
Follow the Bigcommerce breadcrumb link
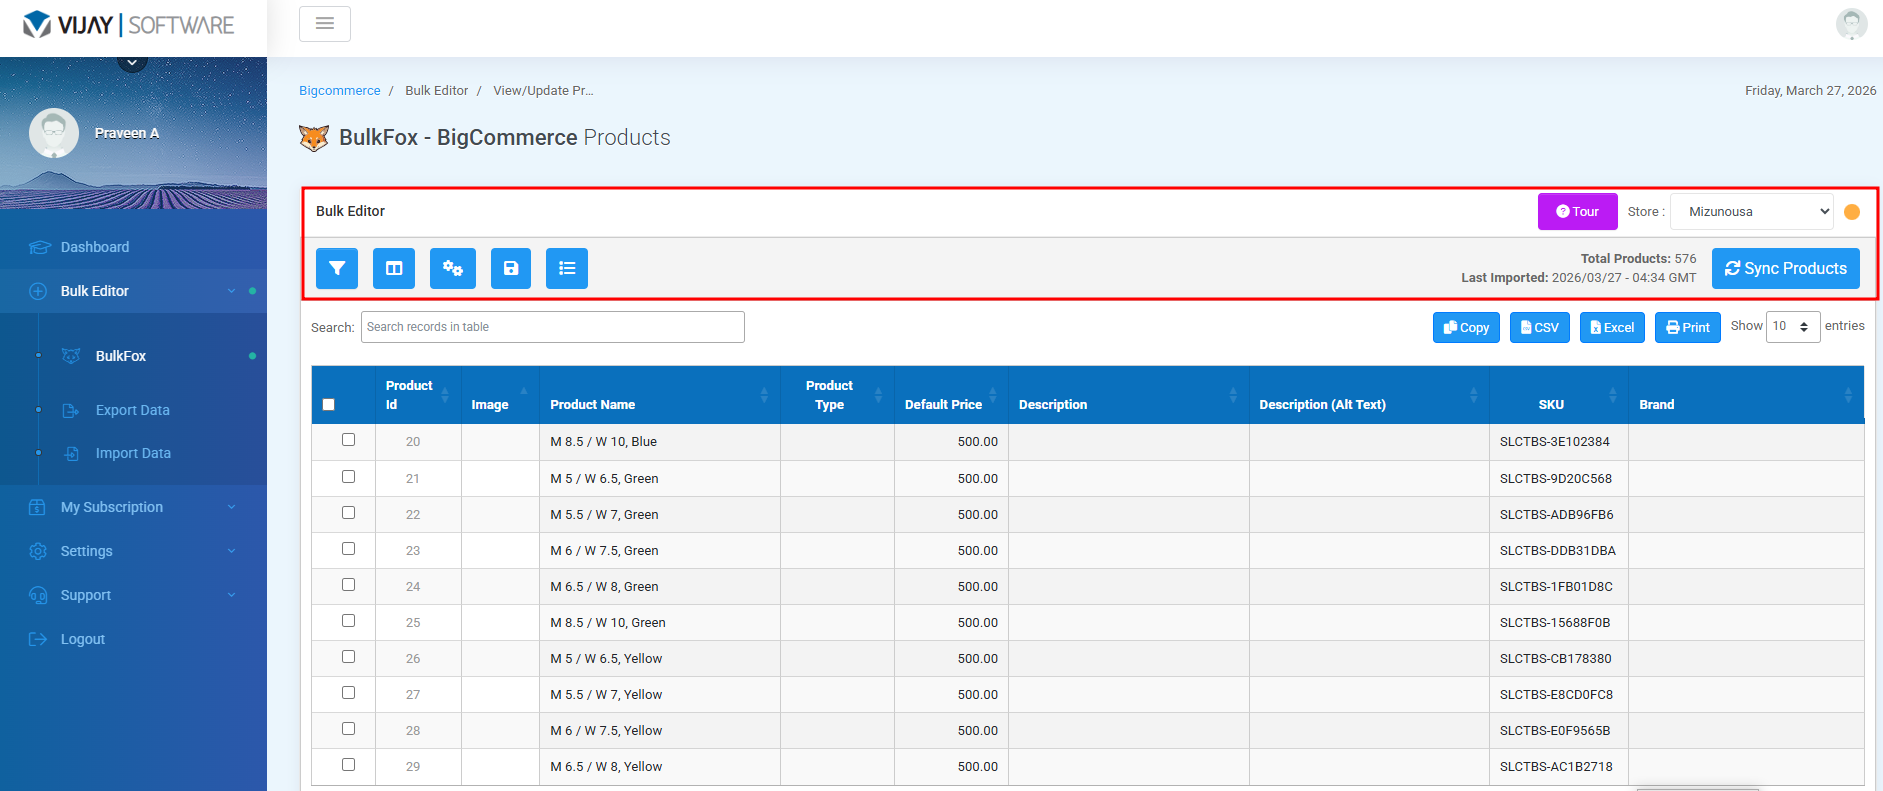coord(340,90)
